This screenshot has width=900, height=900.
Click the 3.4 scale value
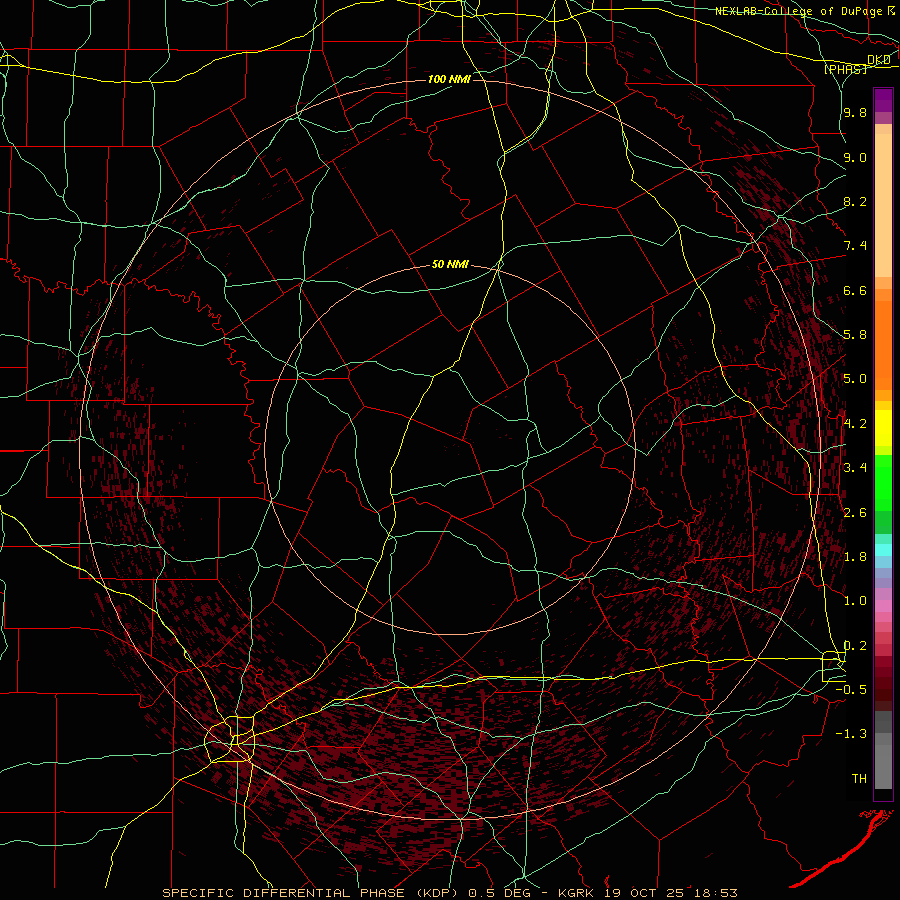click(x=855, y=468)
